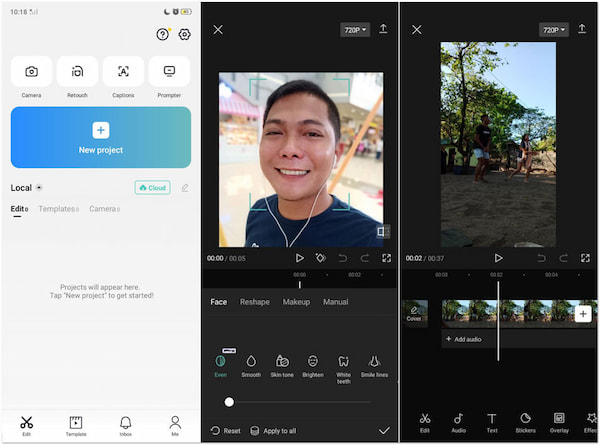
Task: Open the Edit scissors tool in toolbar
Action: pyautogui.click(x=425, y=423)
